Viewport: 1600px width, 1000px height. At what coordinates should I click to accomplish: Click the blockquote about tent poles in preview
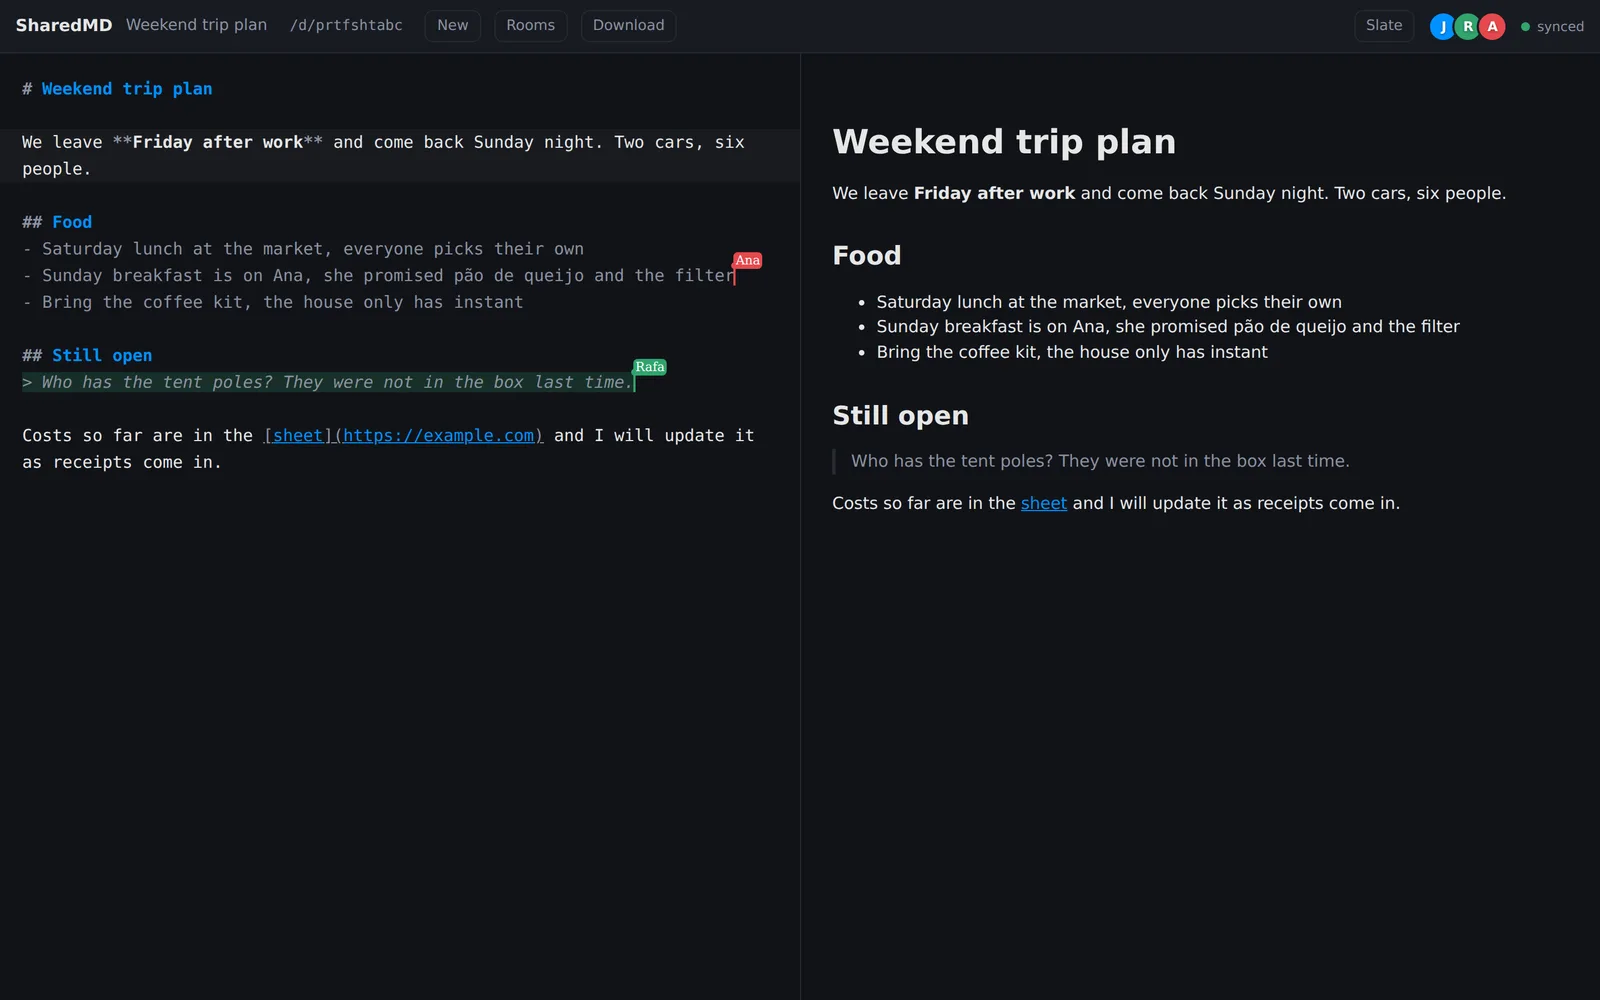pyautogui.click(x=1100, y=461)
